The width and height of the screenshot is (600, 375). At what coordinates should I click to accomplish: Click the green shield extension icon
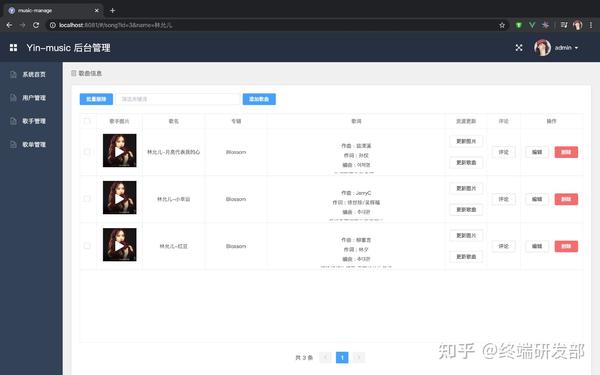click(x=518, y=25)
